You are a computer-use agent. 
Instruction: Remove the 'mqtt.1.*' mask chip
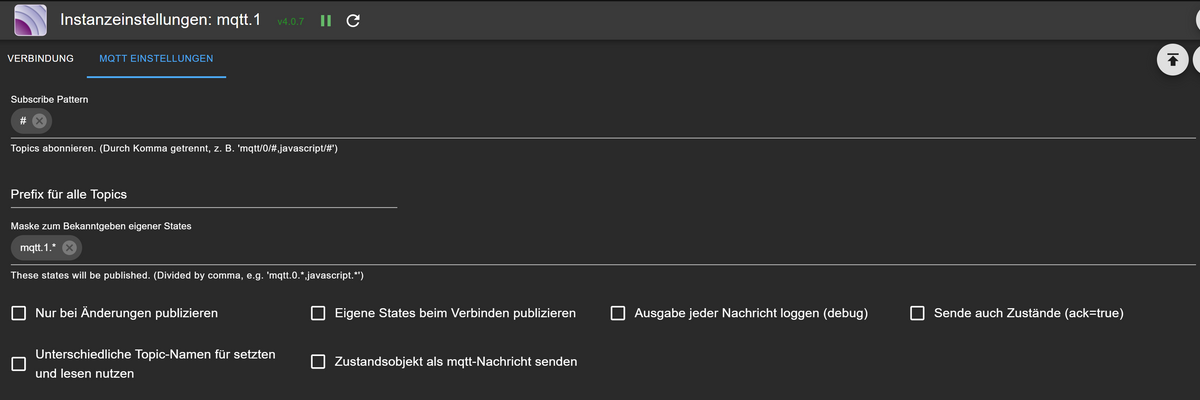pos(69,248)
